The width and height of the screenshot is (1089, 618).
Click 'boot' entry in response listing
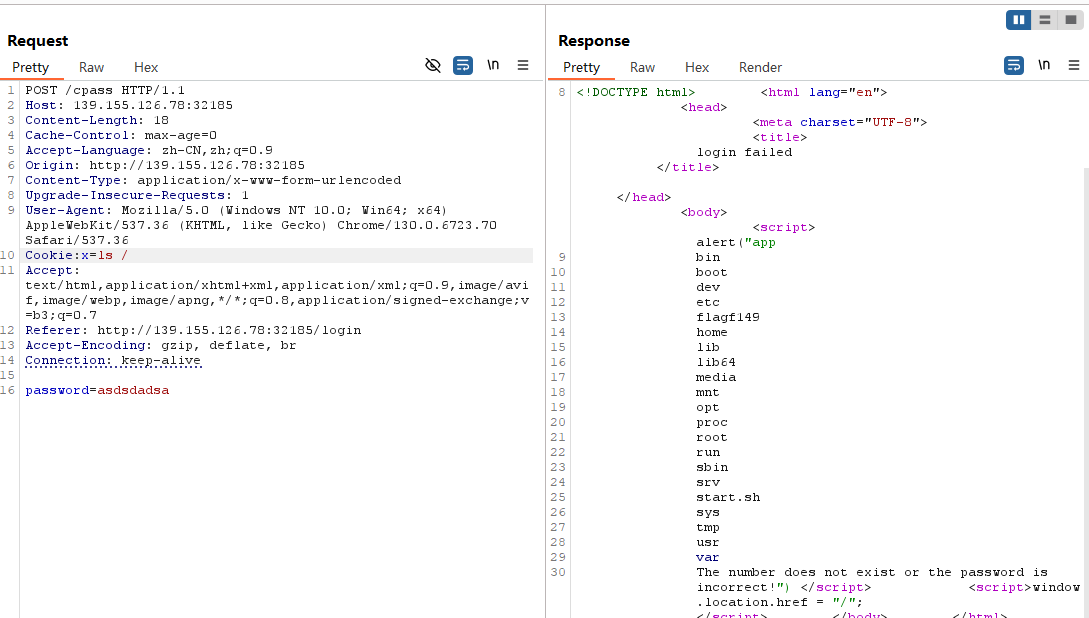pos(712,272)
